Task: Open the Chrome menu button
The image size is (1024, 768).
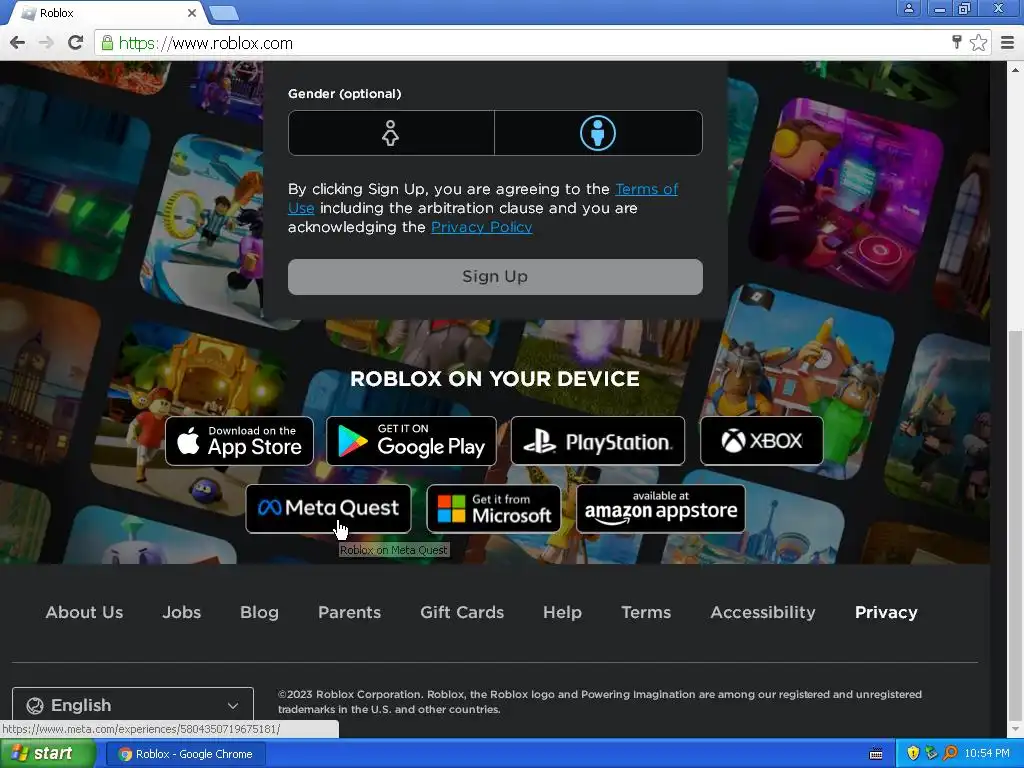Action: (1007, 43)
